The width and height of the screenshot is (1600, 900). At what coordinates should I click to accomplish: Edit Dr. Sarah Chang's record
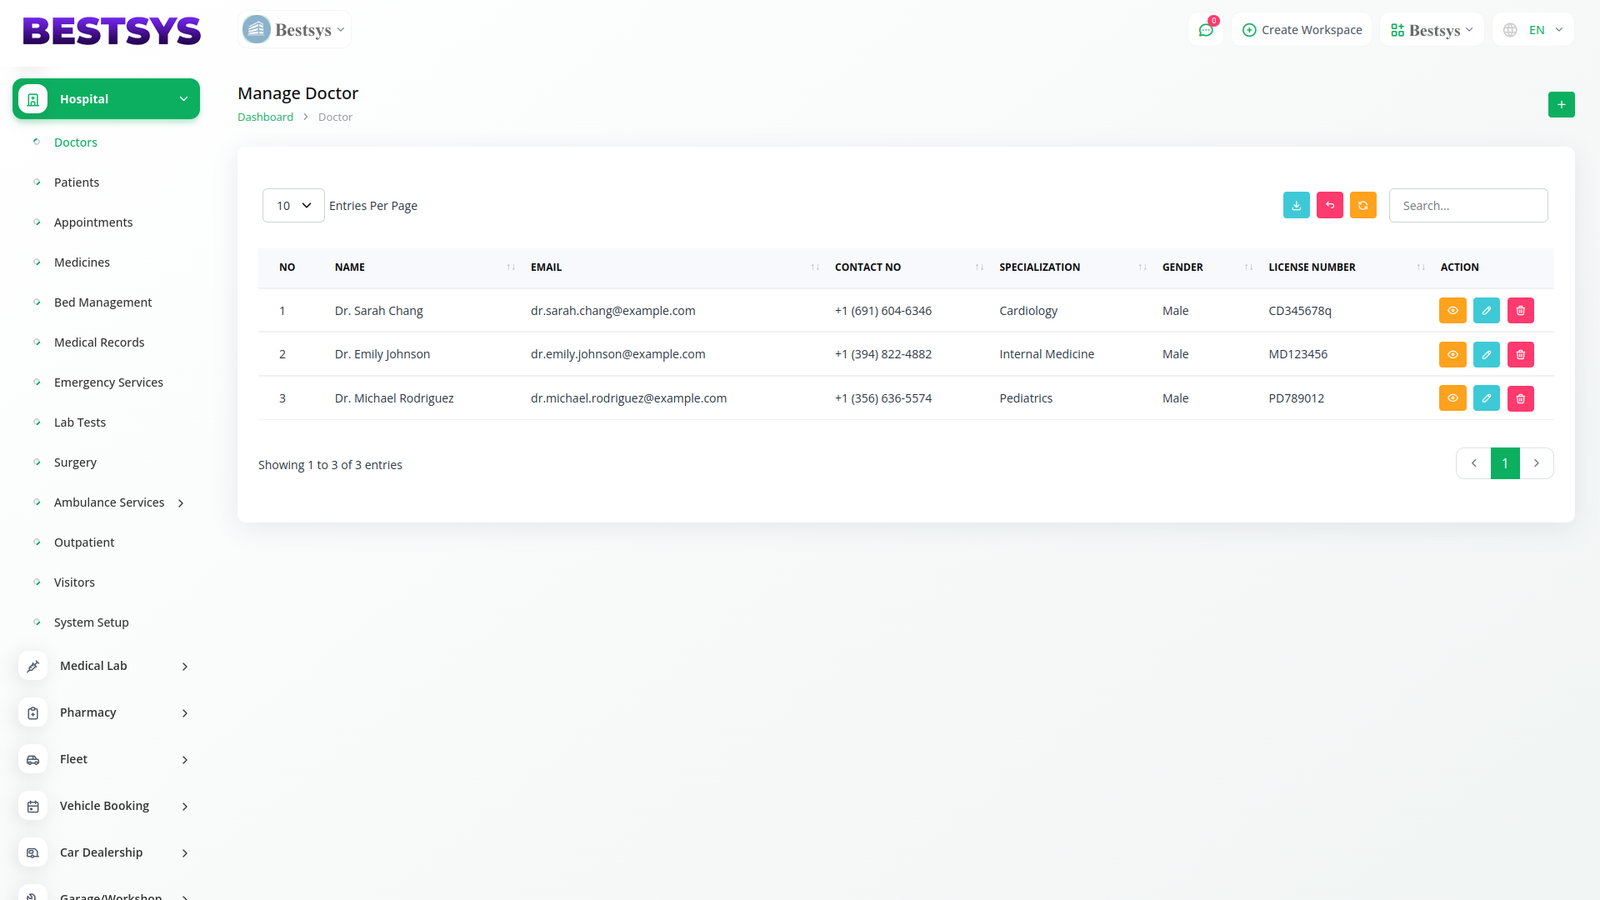coord(1486,311)
